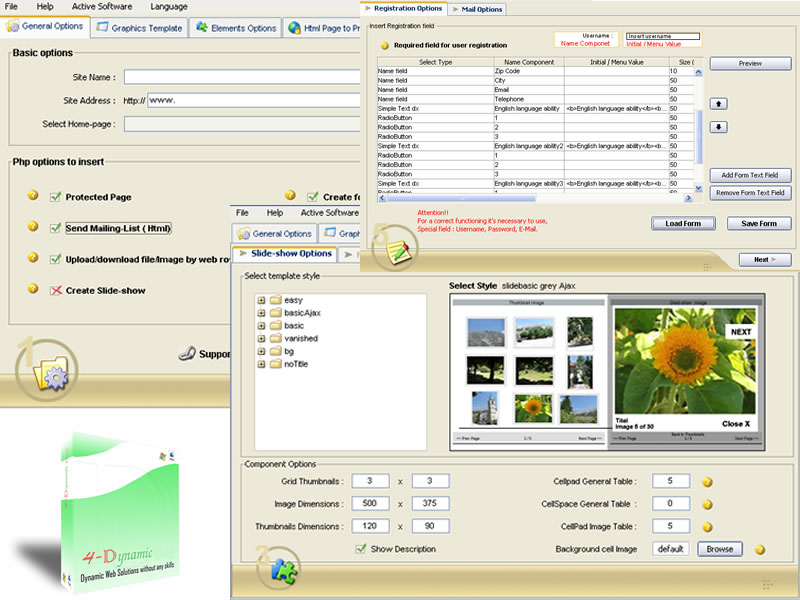Viewport: 800px width, 600px height.
Task: Click Close X in the slide-show preview
Action: (x=736, y=424)
